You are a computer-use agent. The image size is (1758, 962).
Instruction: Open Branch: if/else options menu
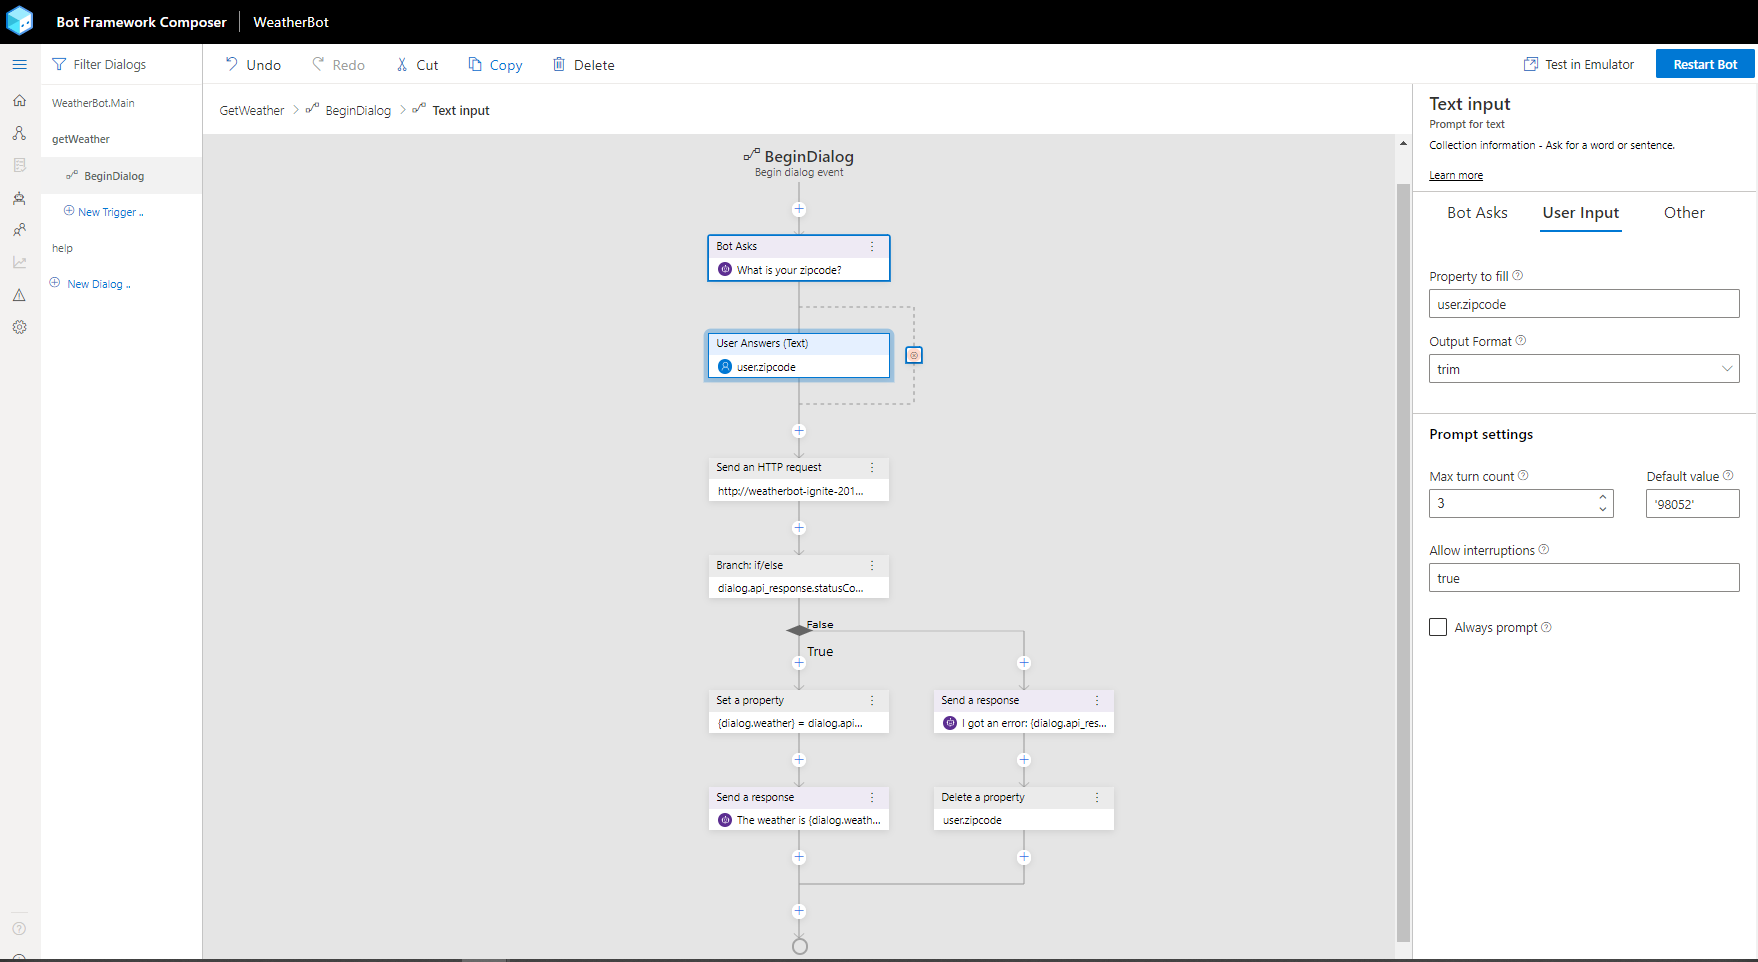[x=872, y=565]
